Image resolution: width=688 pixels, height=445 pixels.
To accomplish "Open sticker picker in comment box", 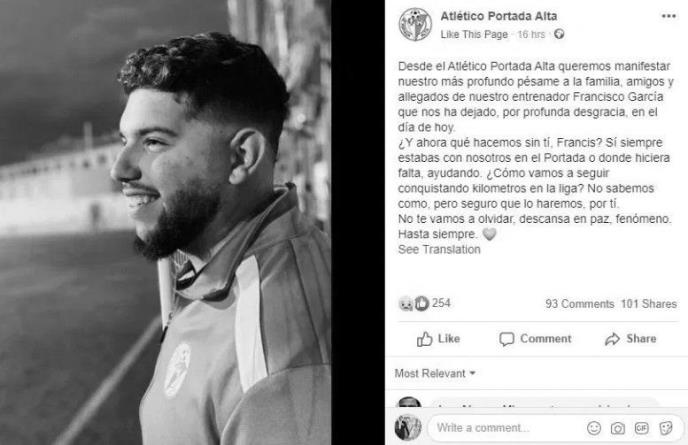I will tap(666, 428).
